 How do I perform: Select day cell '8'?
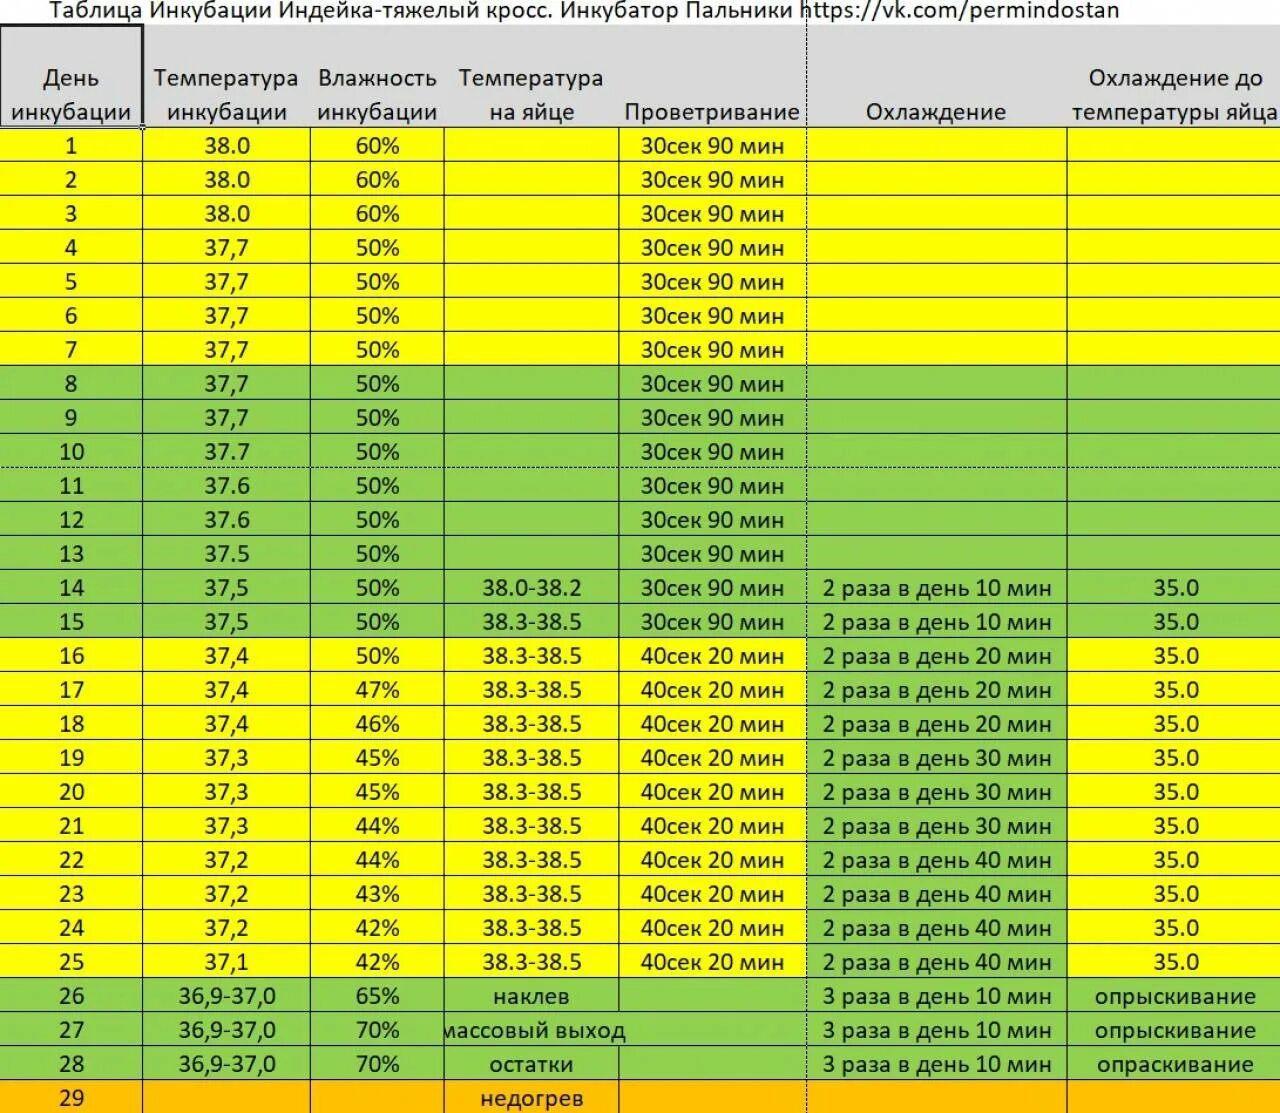point(71,384)
